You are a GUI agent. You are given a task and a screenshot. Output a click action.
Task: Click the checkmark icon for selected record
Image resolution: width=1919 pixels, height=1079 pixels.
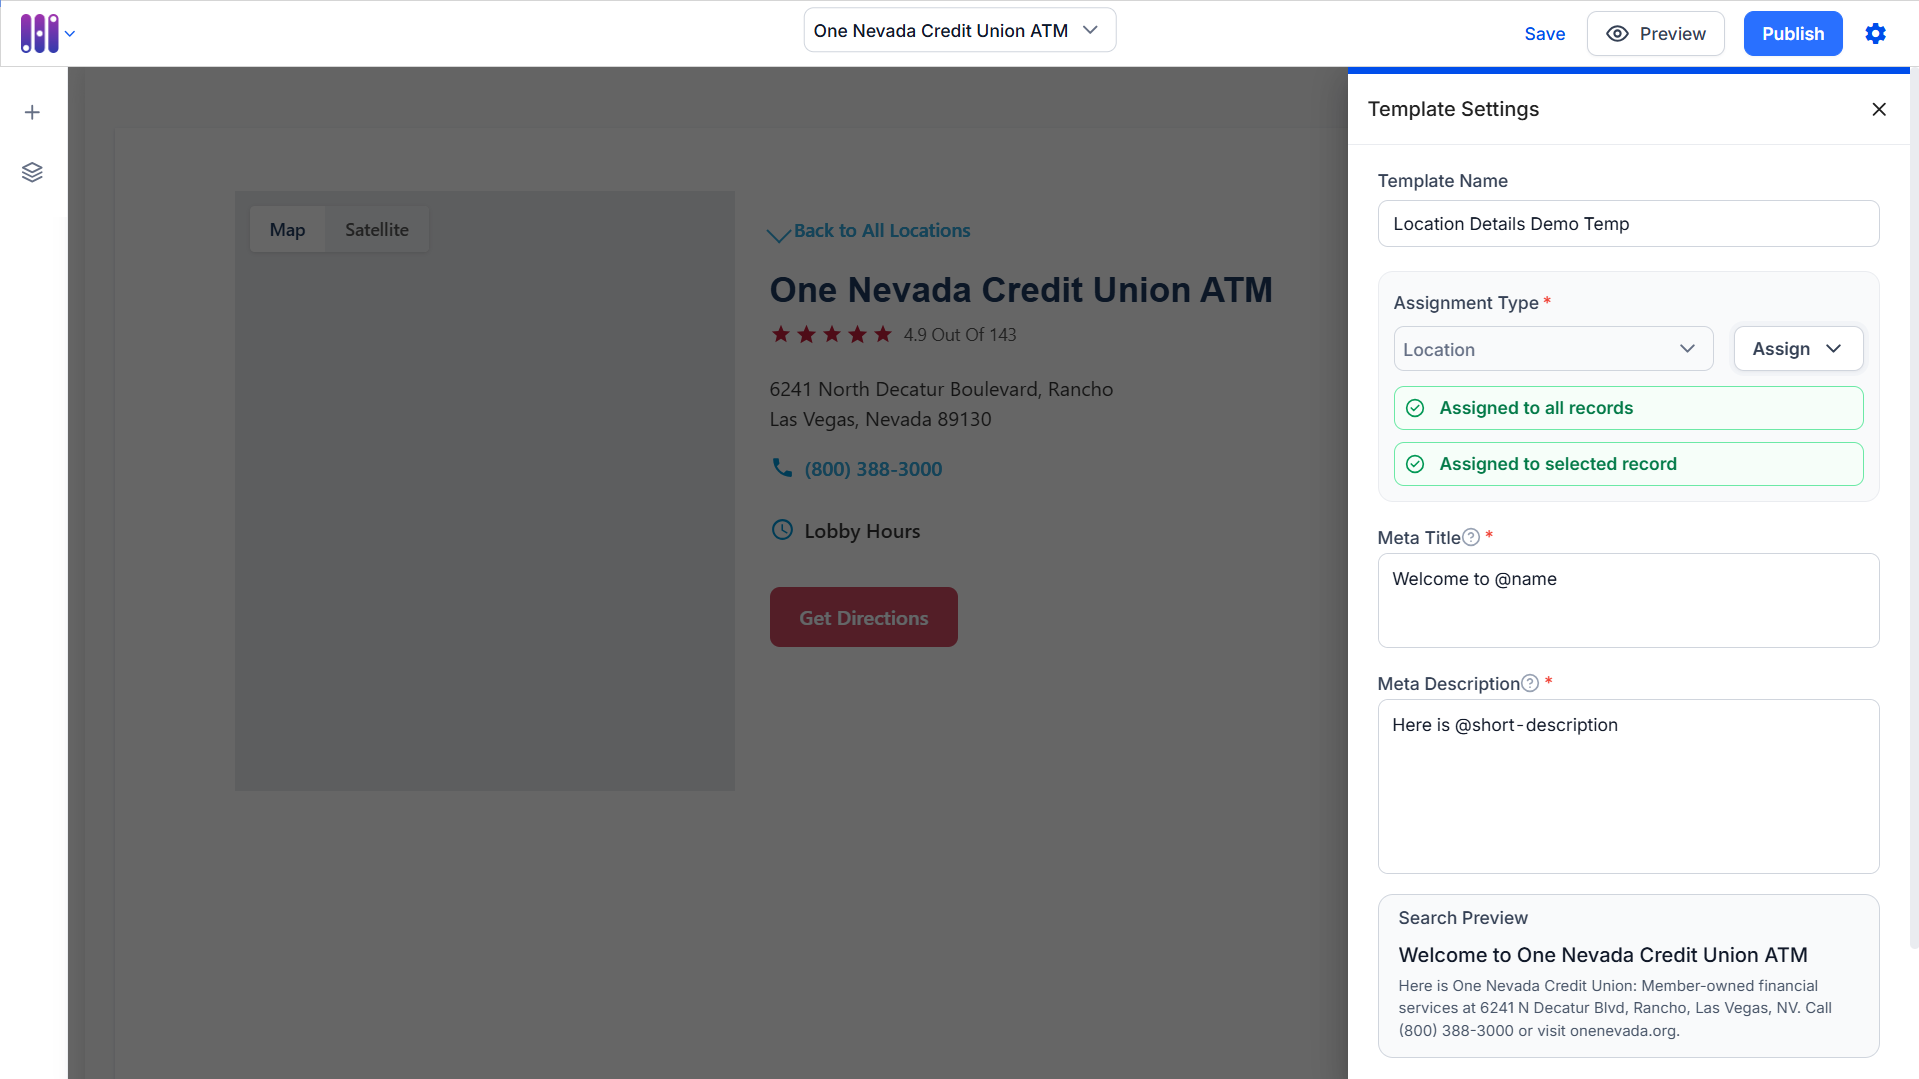click(1415, 464)
